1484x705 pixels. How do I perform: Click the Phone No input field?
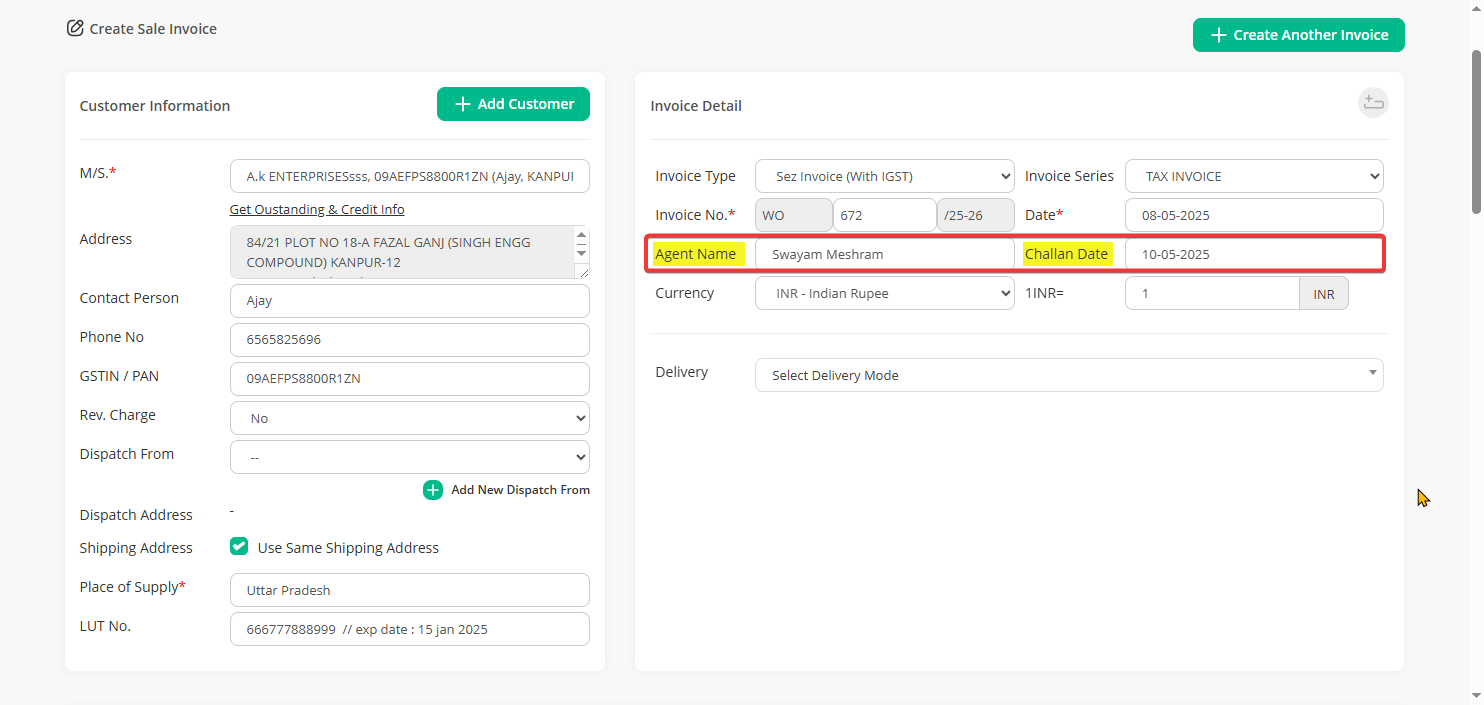pos(409,340)
